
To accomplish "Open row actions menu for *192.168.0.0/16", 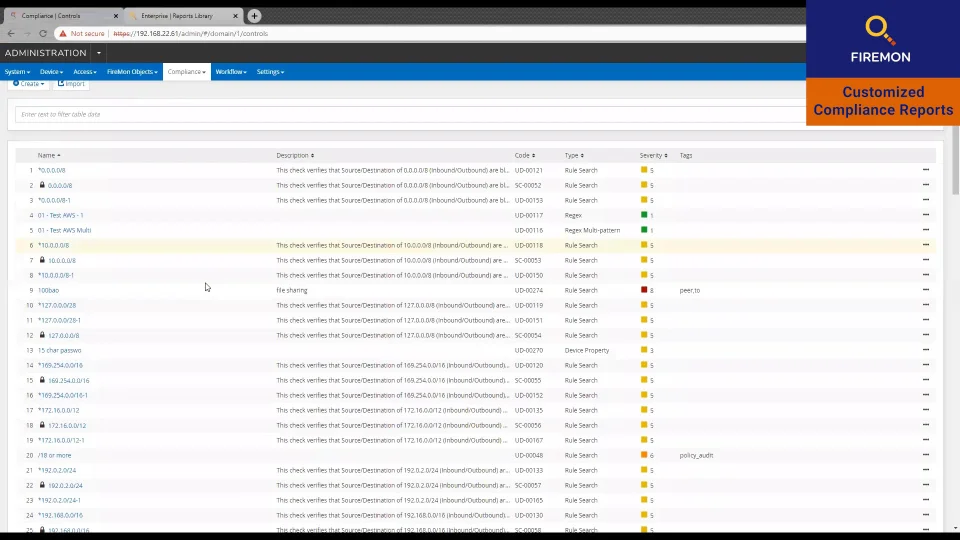I will (926, 515).
